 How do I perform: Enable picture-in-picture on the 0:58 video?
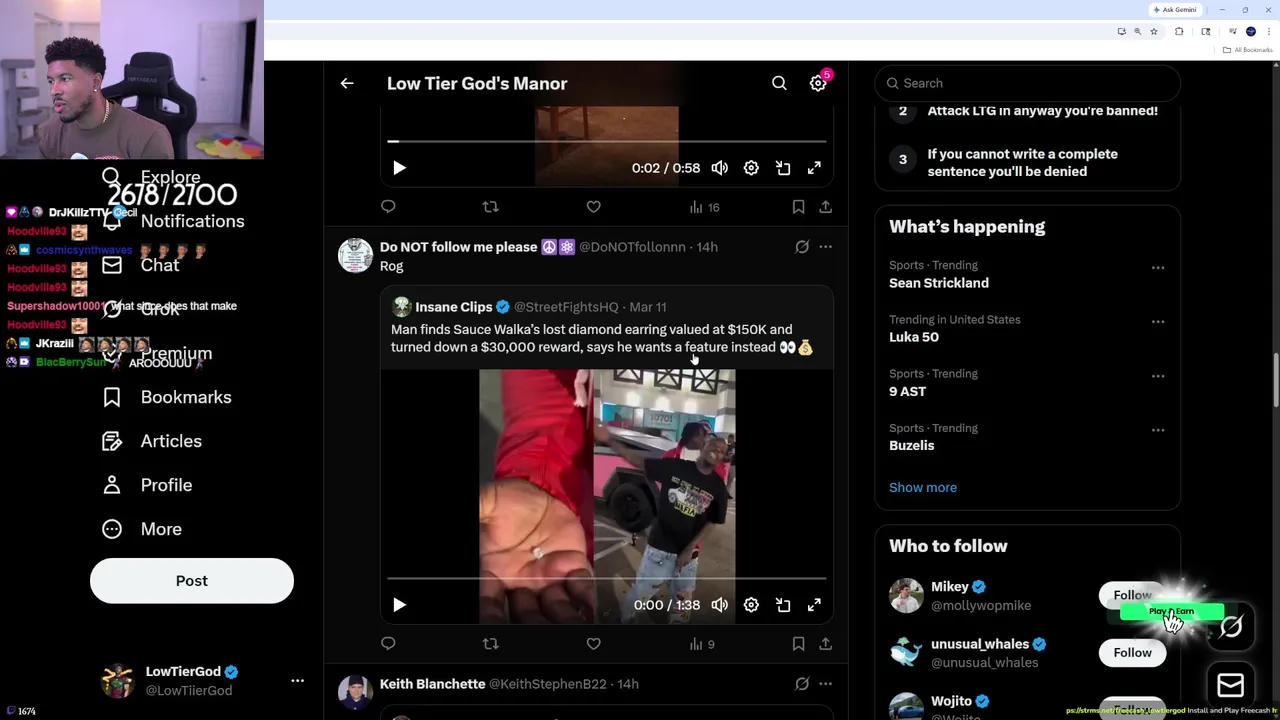click(x=783, y=168)
